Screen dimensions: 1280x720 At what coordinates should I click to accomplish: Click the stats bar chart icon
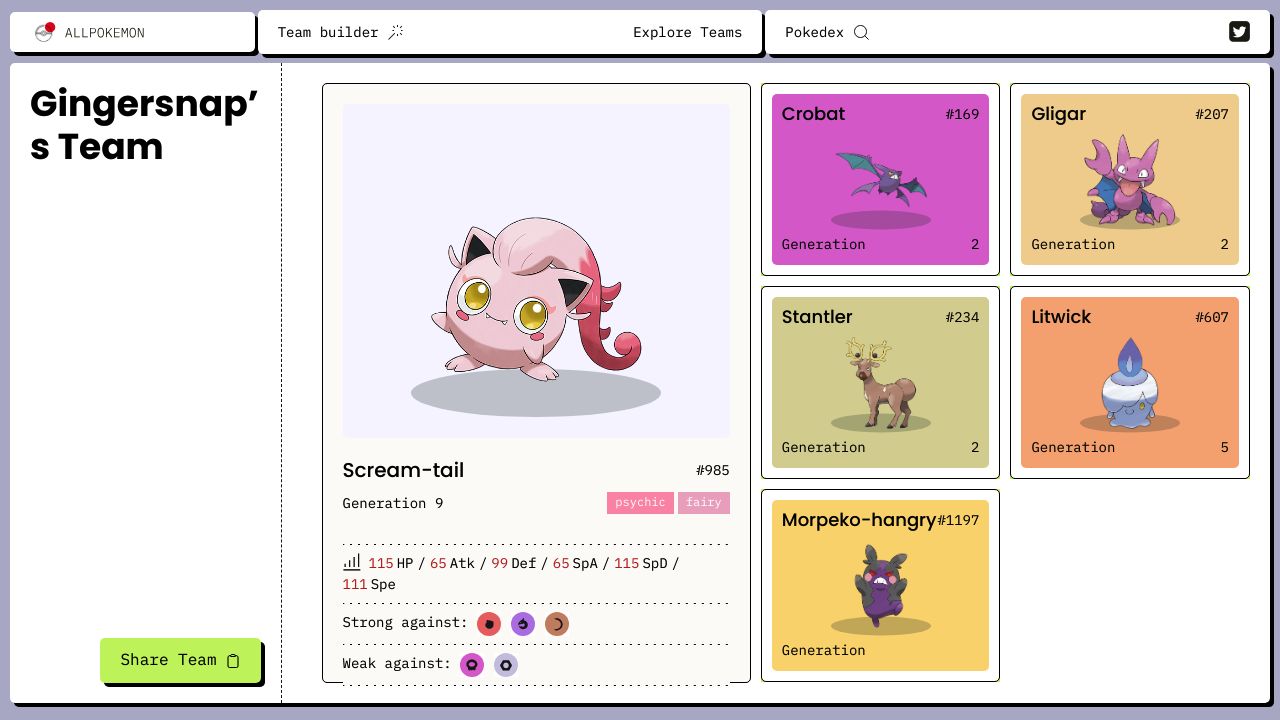tap(352, 562)
